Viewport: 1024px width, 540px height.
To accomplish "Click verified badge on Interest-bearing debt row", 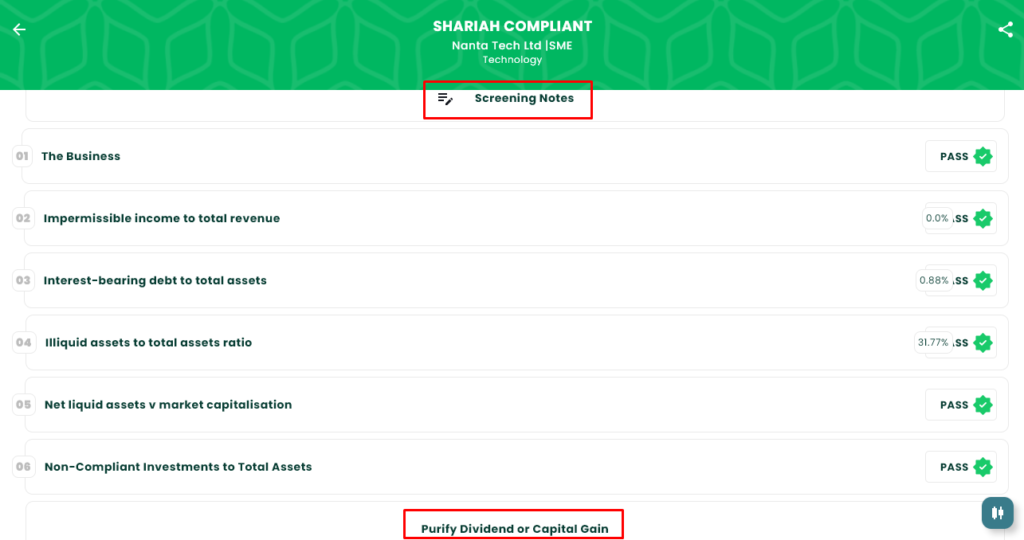I will tap(983, 281).
